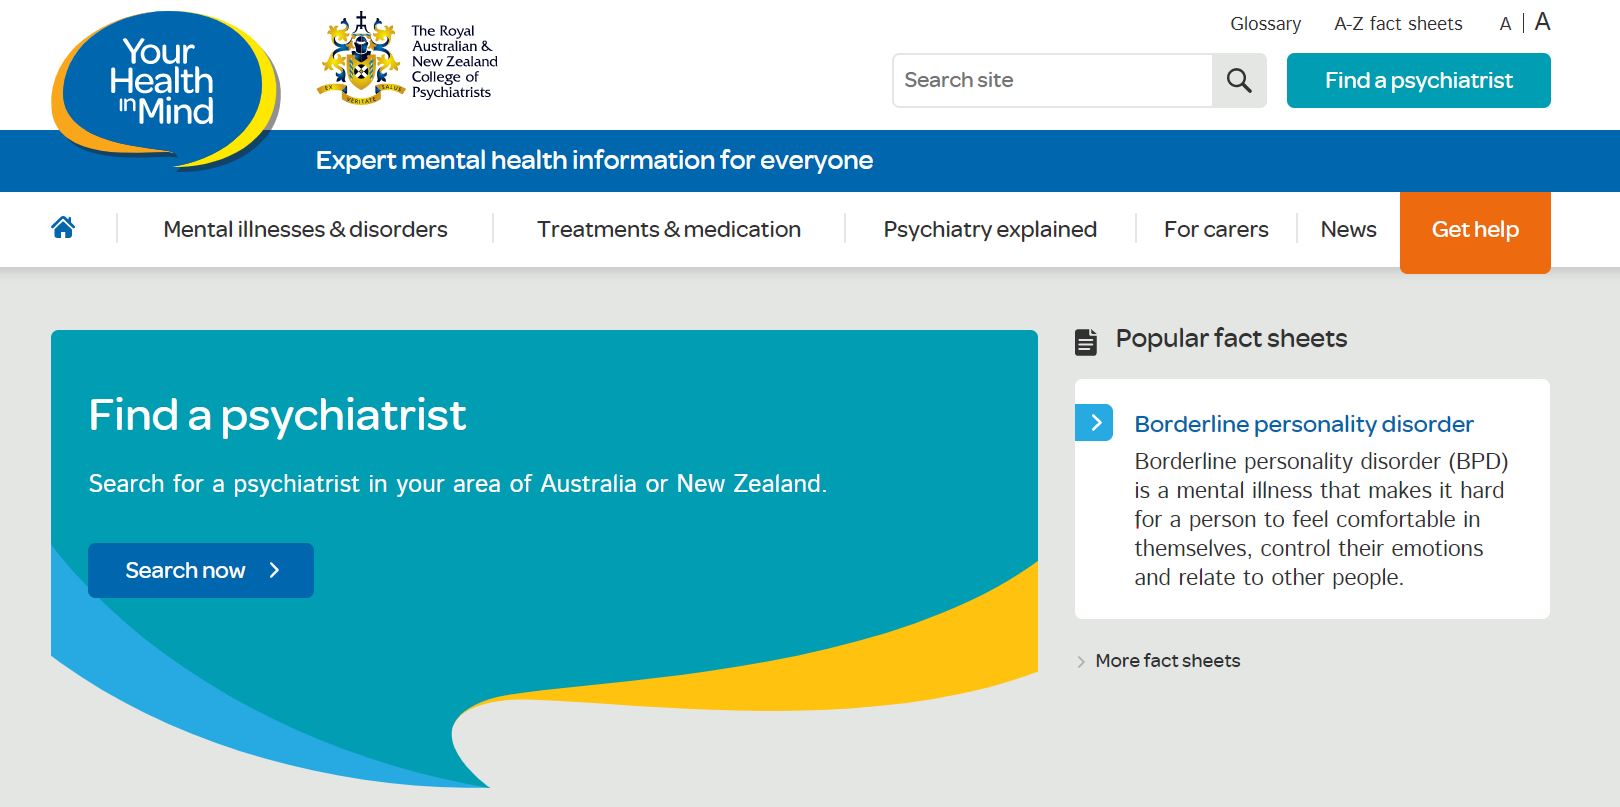Click the magnifying glass search icon
Image resolution: width=1620 pixels, height=807 pixels.
[1239, 80]
